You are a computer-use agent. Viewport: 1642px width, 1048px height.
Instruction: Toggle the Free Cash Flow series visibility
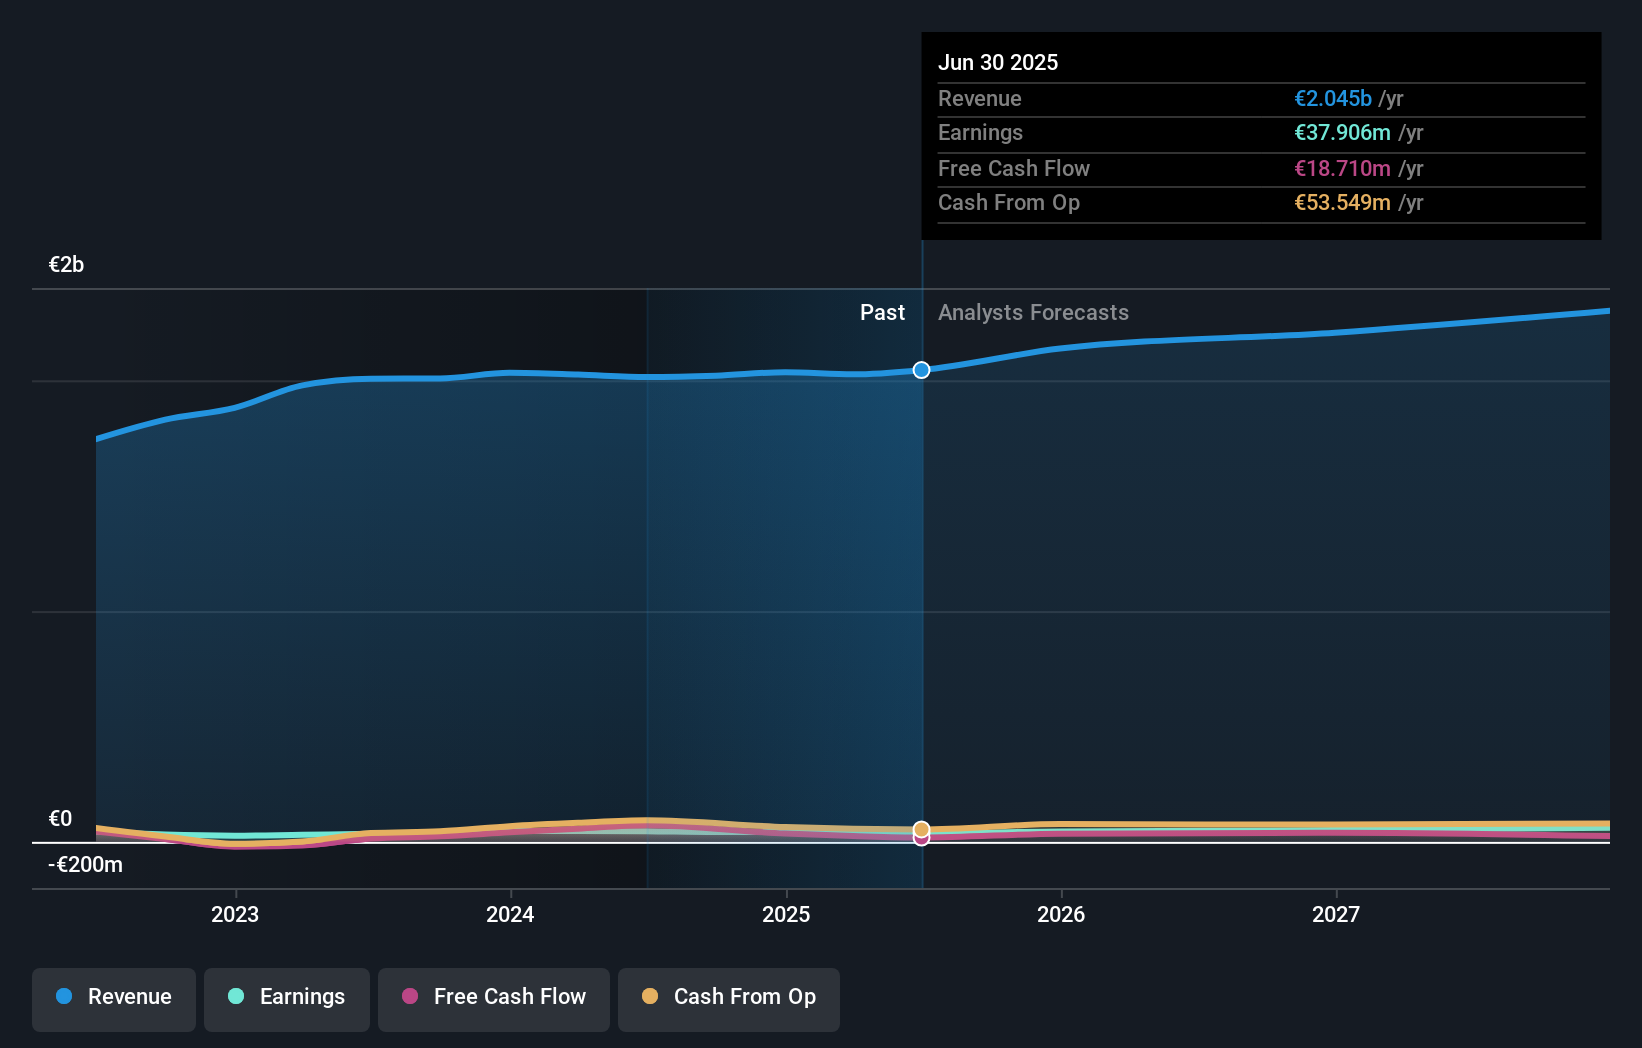pos(493,999)
